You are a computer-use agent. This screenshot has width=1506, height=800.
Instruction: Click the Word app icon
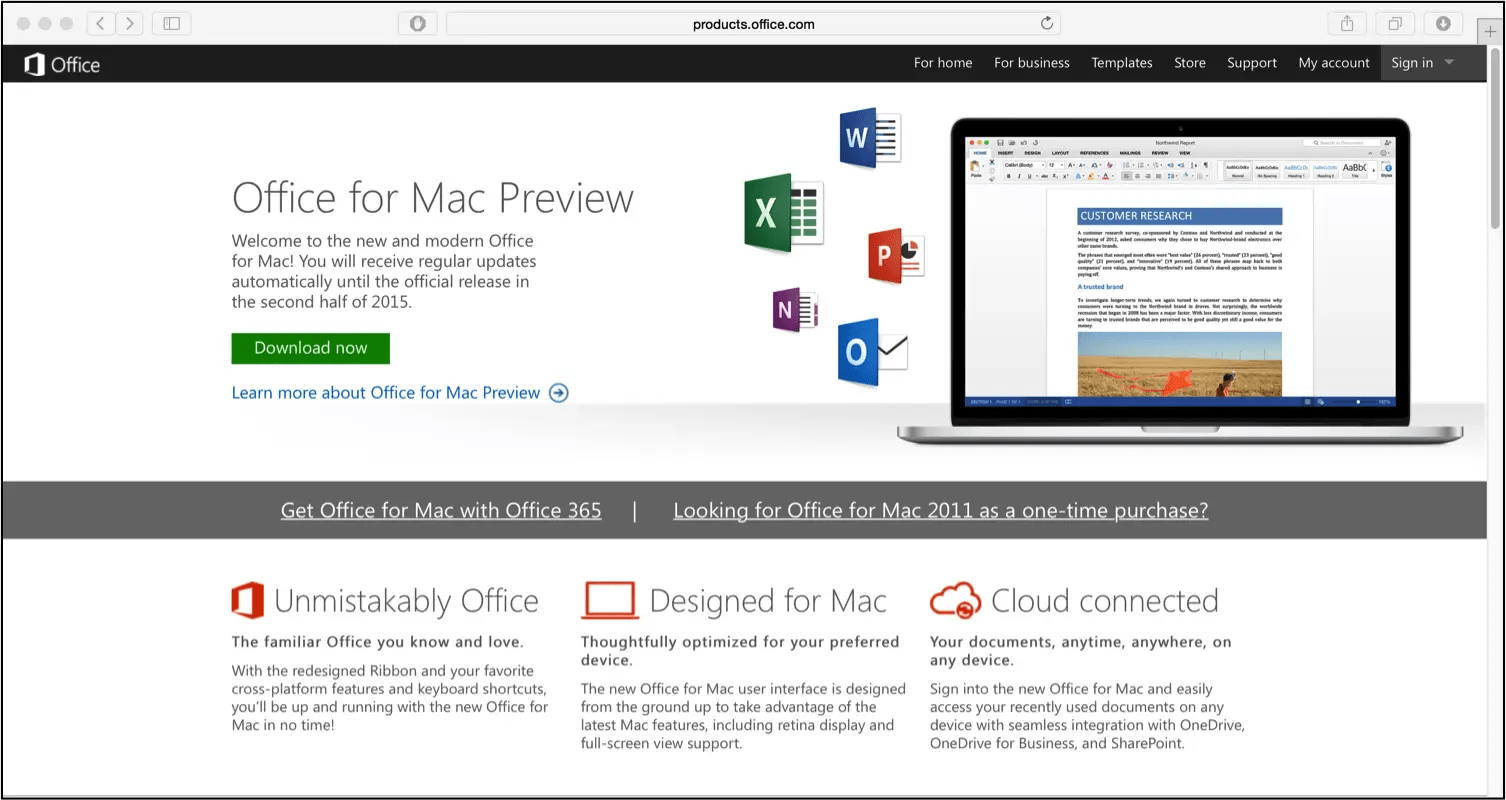[x=870, y=136]
